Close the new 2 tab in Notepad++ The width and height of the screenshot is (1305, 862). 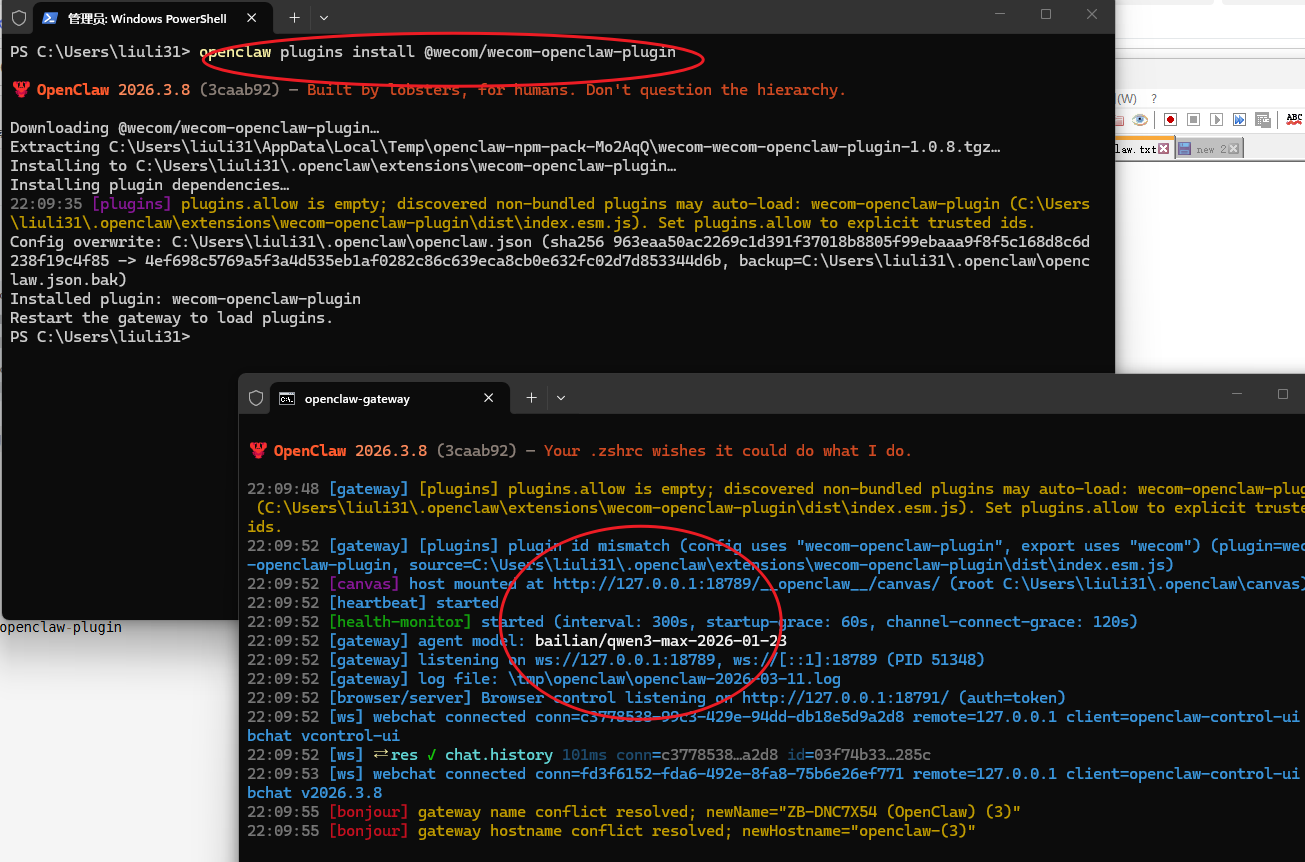coord(1234,149)
